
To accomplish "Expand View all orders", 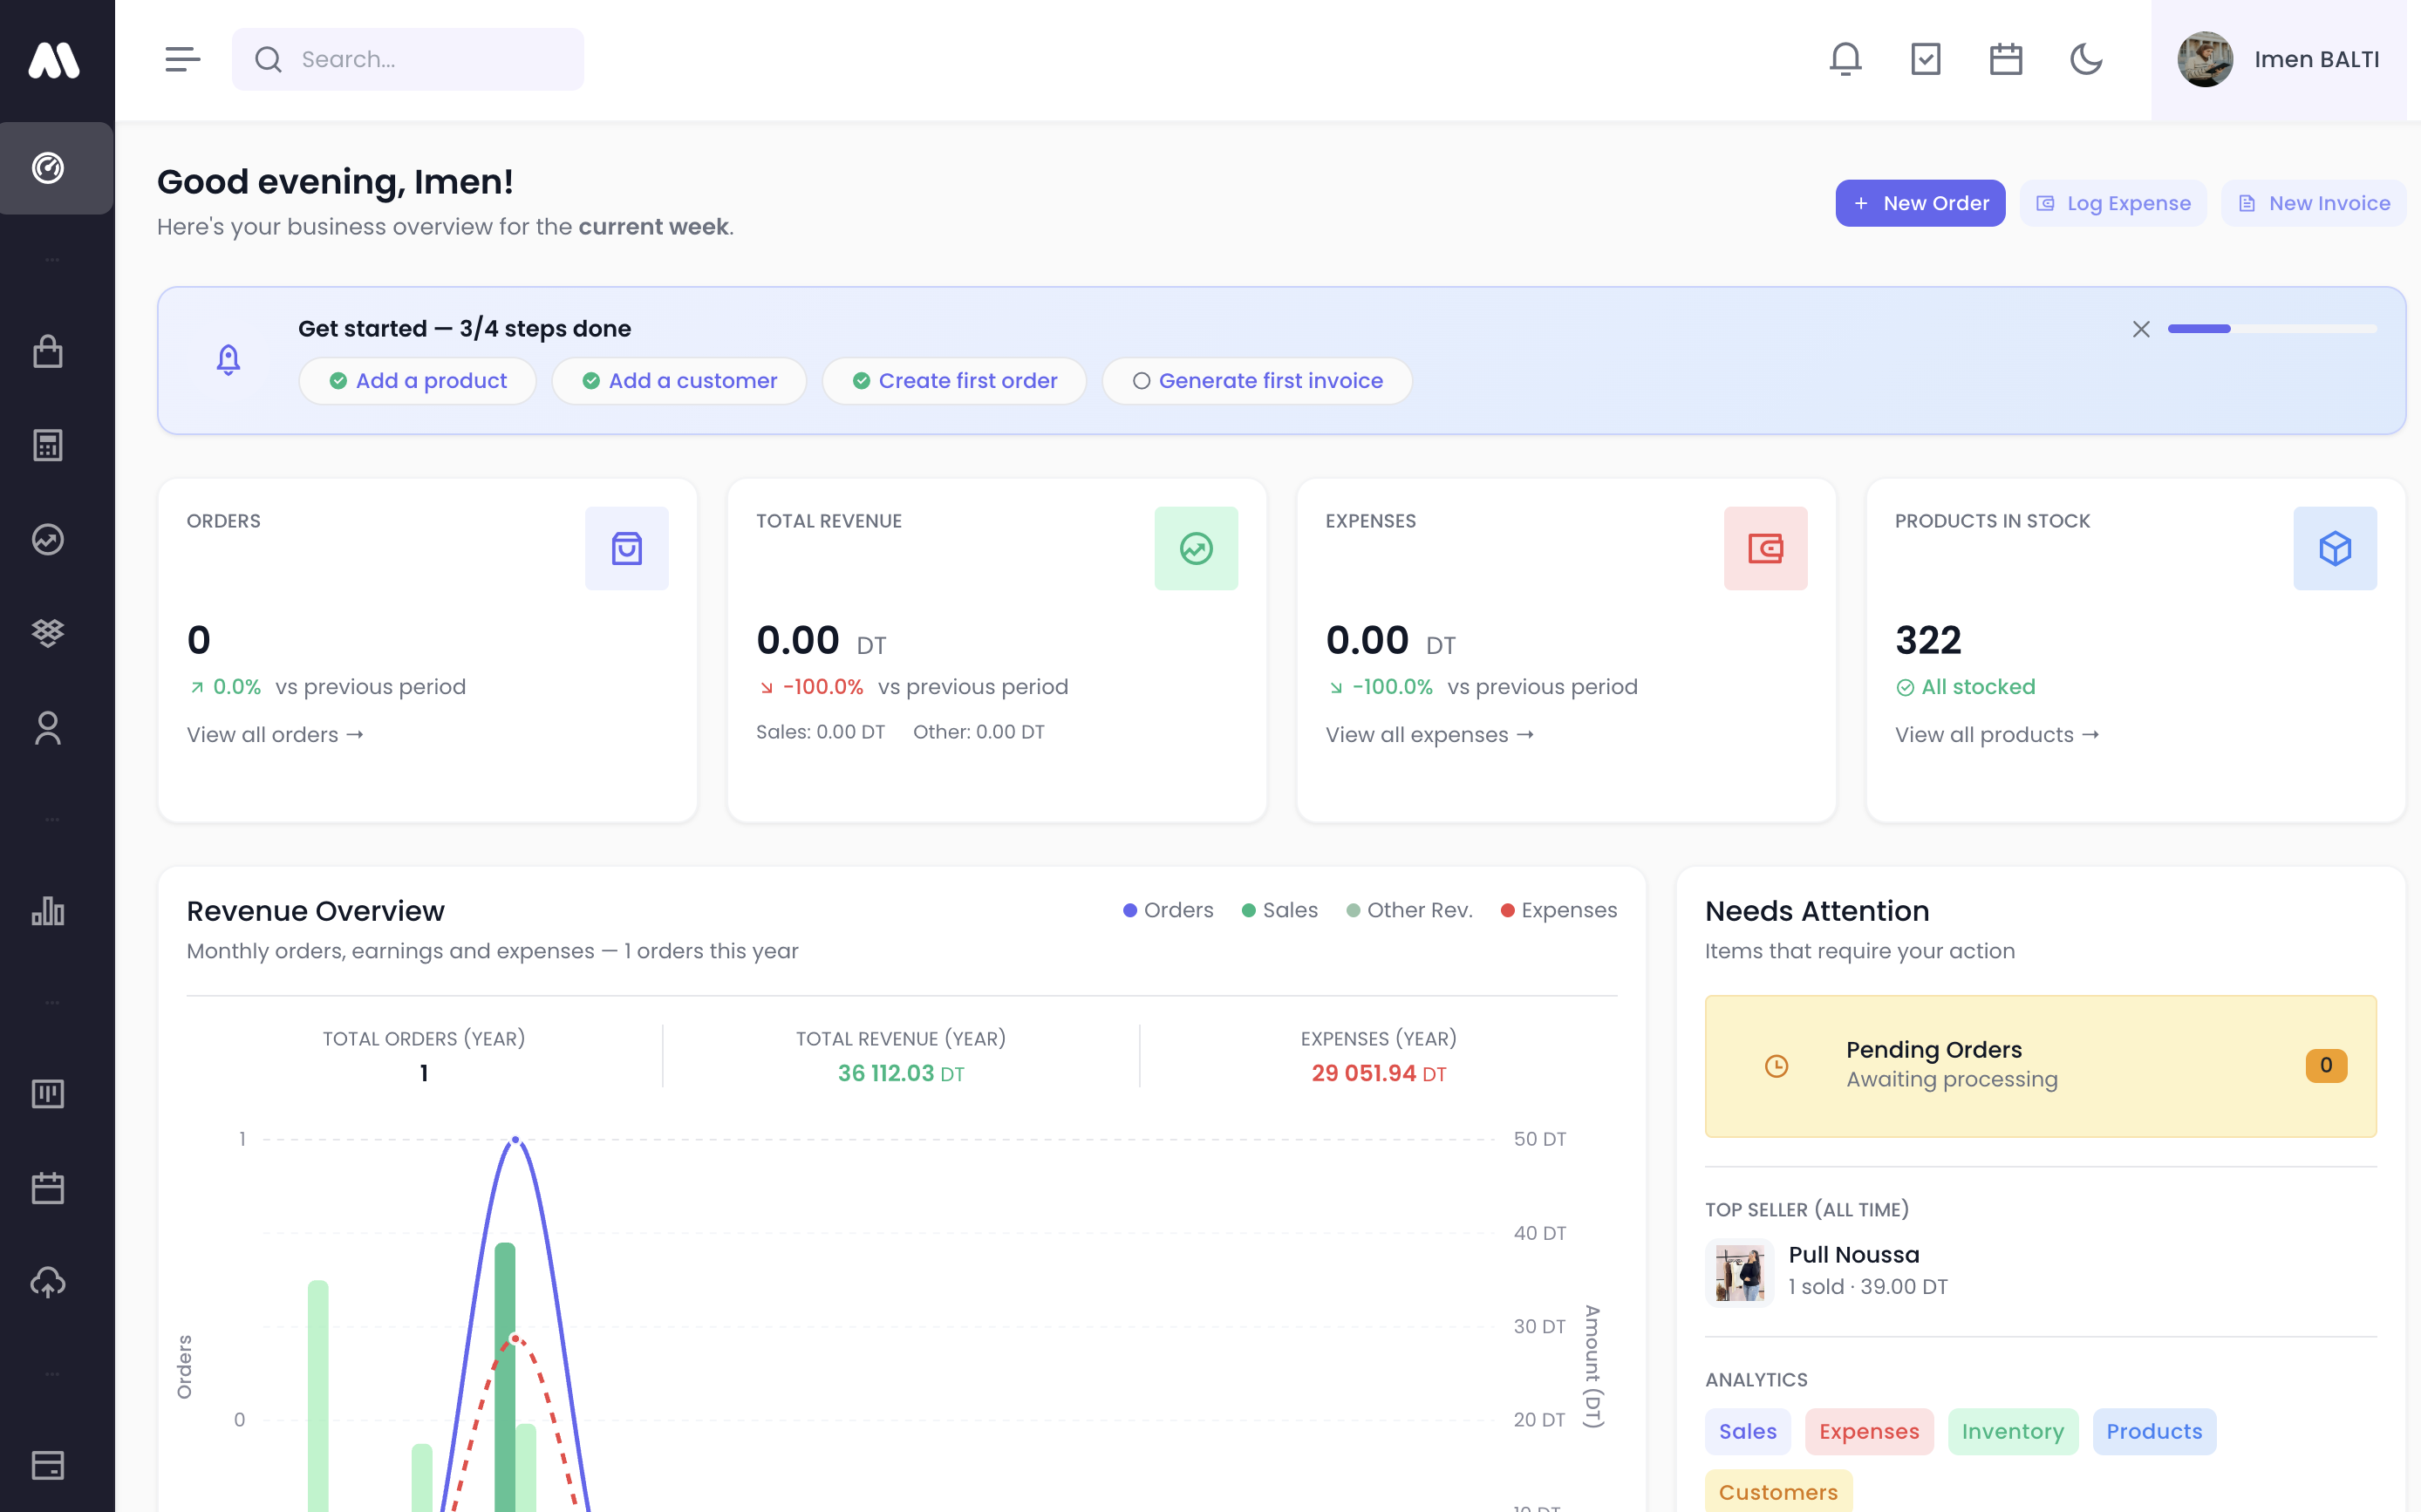I will 273,734.
